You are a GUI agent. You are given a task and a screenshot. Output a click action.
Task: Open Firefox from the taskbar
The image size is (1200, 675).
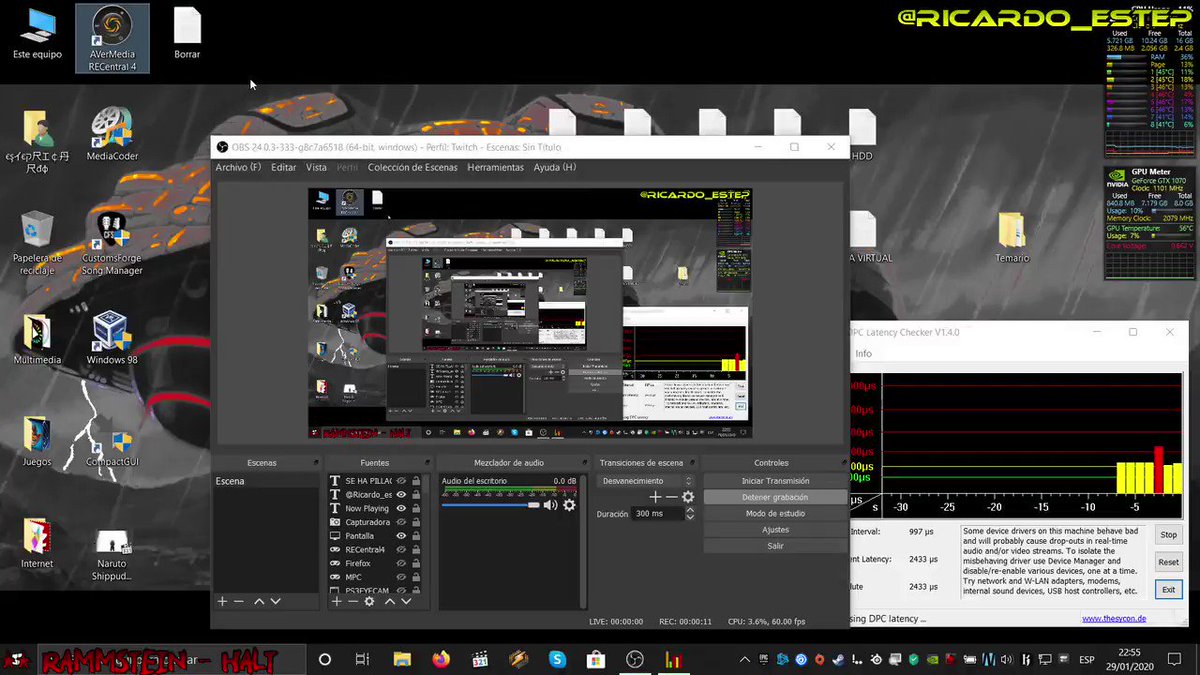tap(441, 660)
